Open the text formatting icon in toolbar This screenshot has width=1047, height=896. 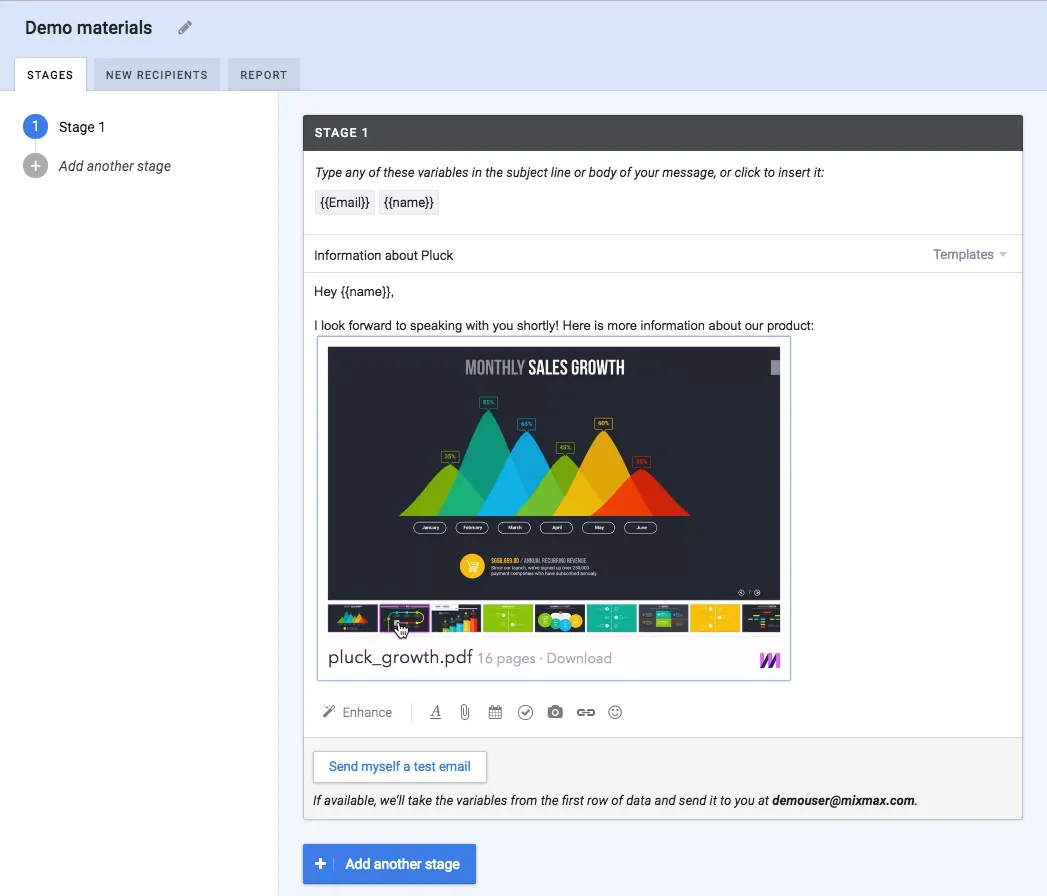[x=435, y=712]
